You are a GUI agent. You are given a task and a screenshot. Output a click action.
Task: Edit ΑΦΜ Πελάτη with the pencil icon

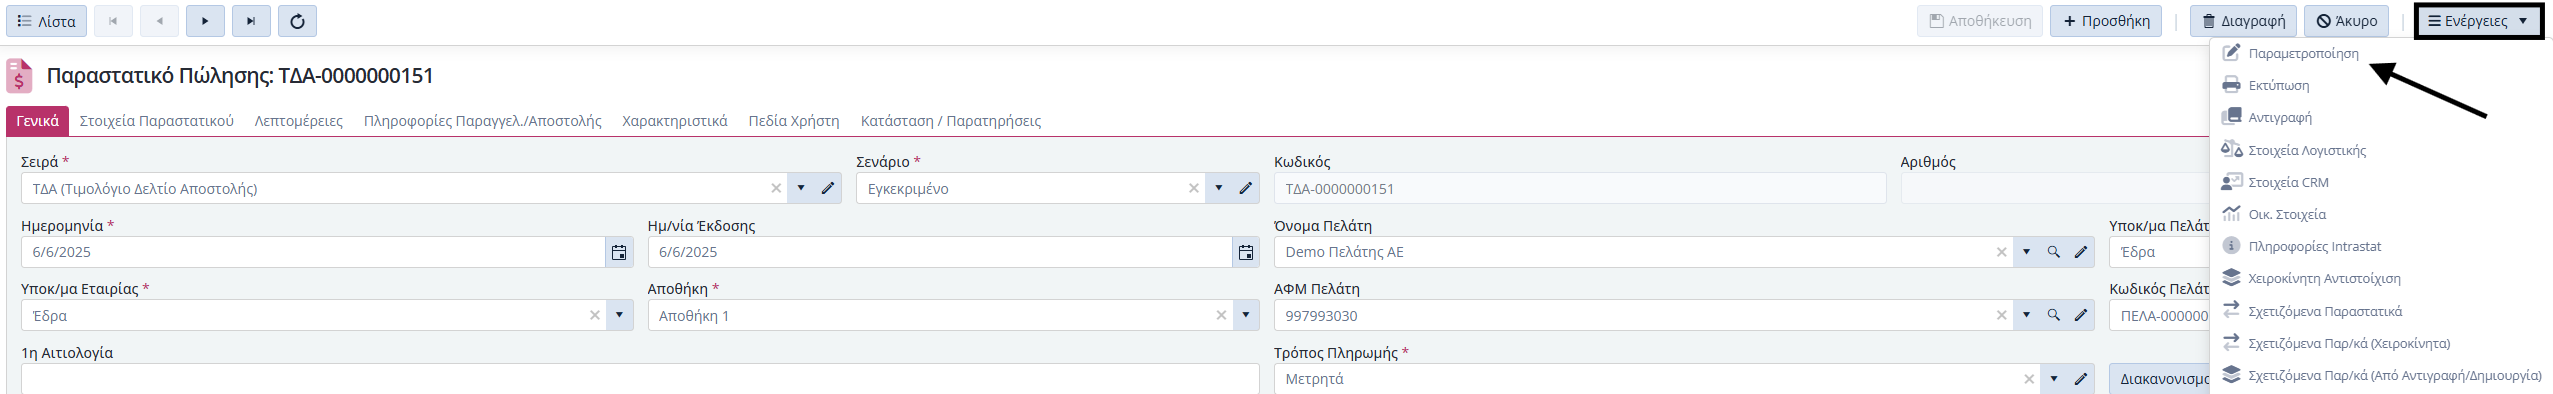2081,315
